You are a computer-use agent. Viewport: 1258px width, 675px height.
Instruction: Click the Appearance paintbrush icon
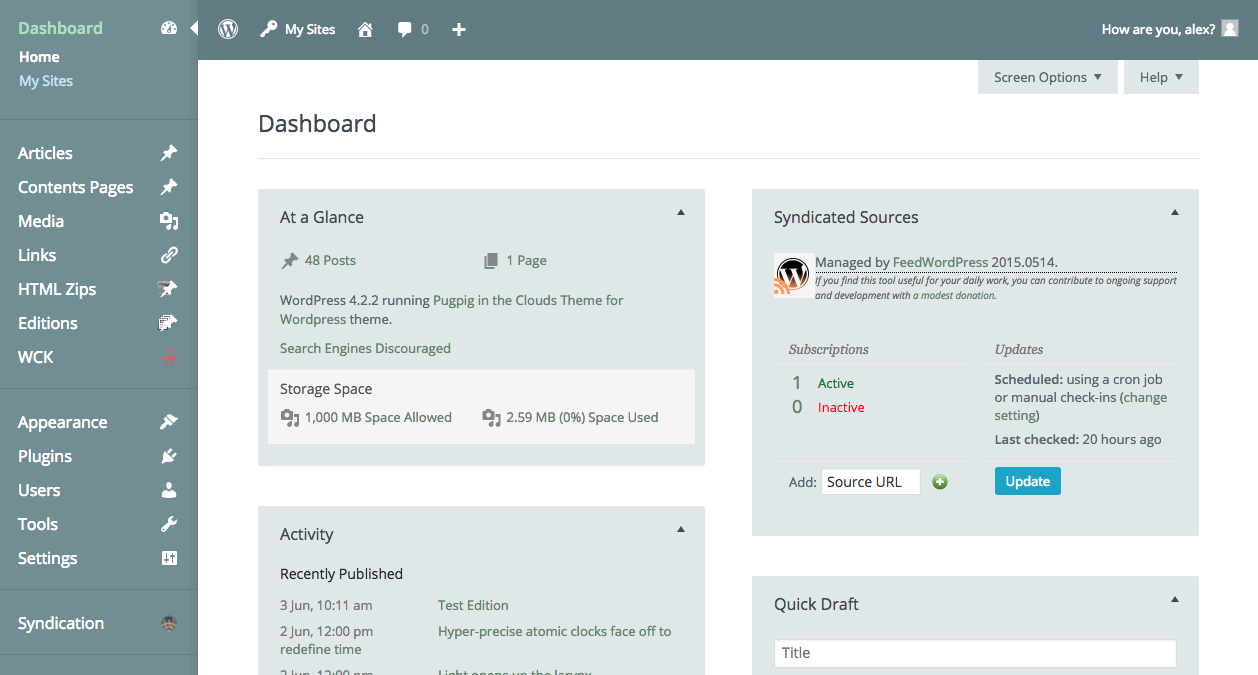tap(169, 422)
